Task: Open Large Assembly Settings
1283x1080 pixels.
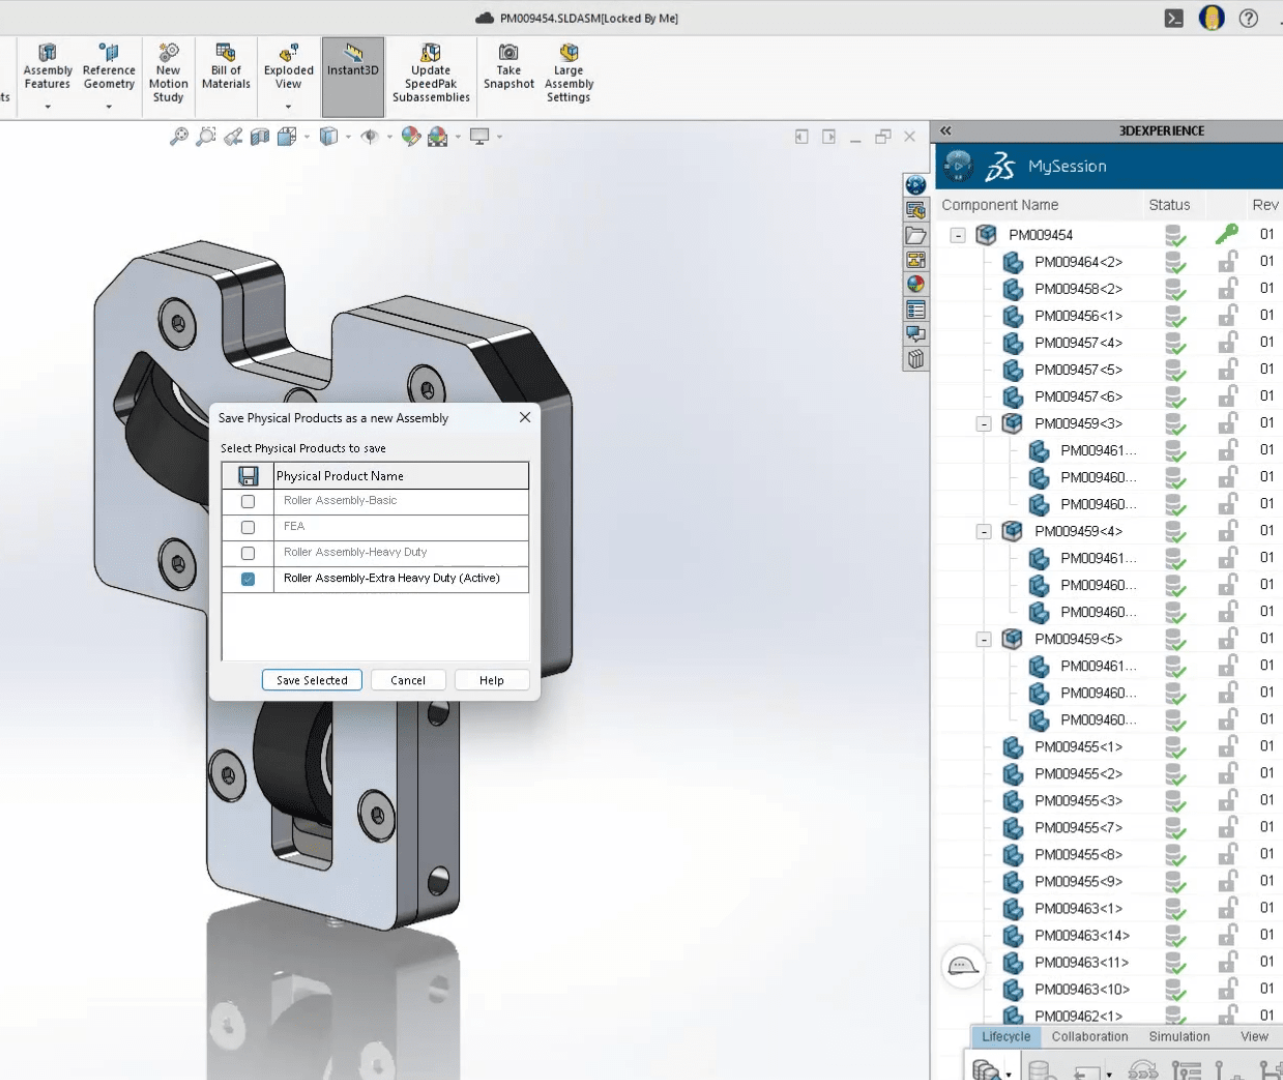Action: [x=568, y=70]
